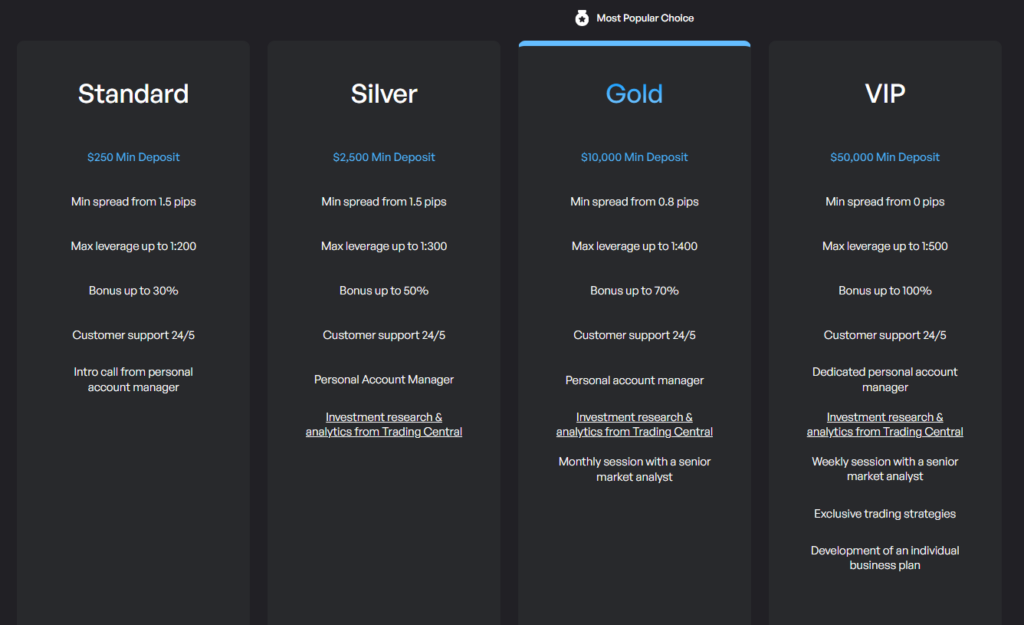Click Min spread from 0 pips
This screenshot has width=1024, height=625.
[885, 202]
